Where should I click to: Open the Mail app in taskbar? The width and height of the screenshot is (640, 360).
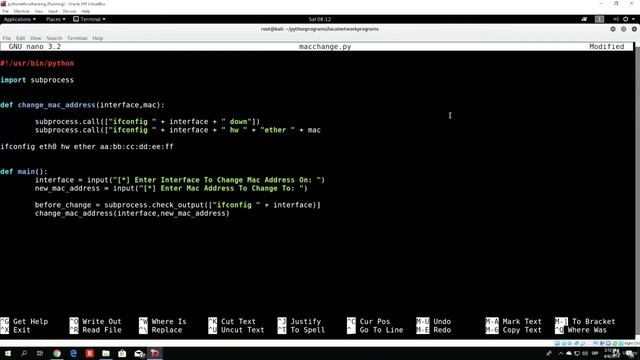tap(139, 353)
